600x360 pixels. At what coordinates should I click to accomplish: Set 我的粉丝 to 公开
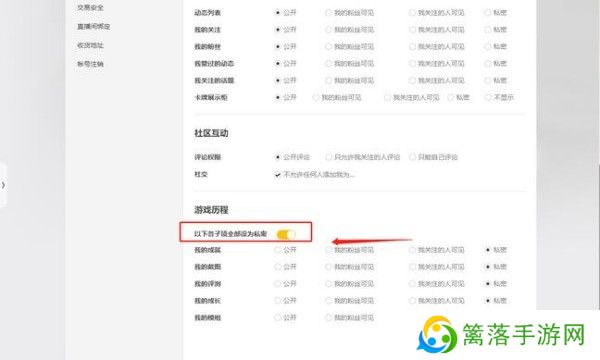[x=277, y=47]
